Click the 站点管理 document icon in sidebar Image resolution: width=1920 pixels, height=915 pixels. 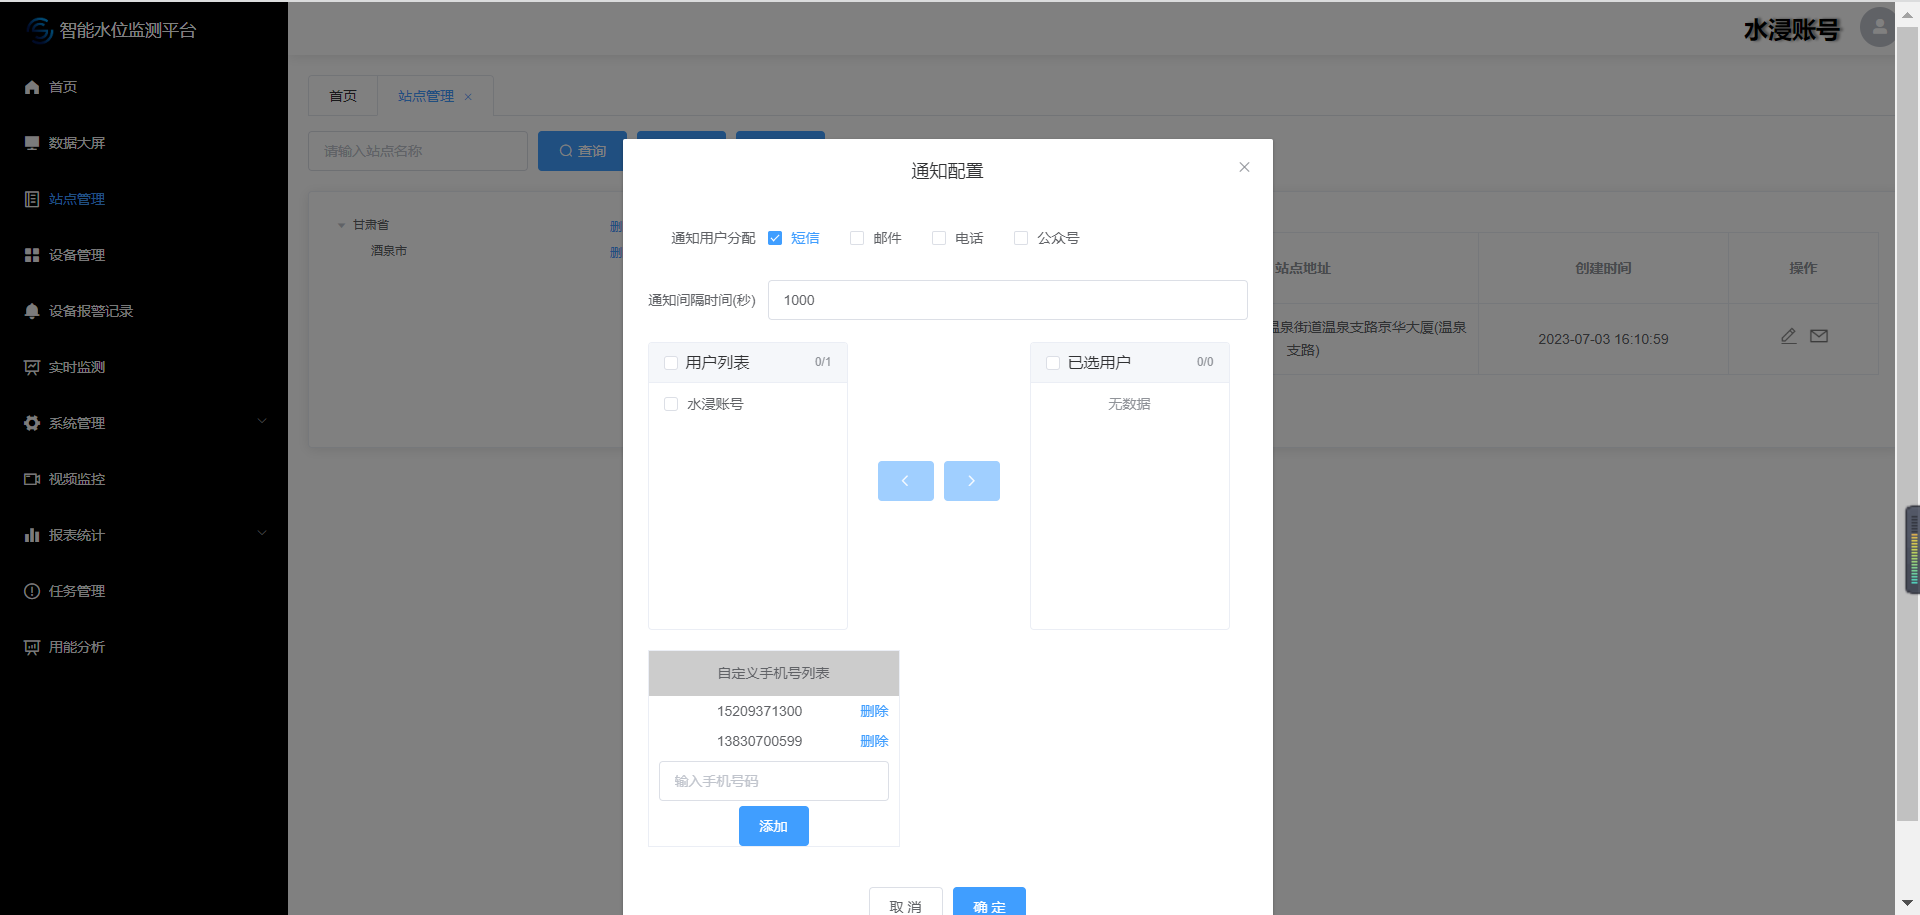pos(32,199)
